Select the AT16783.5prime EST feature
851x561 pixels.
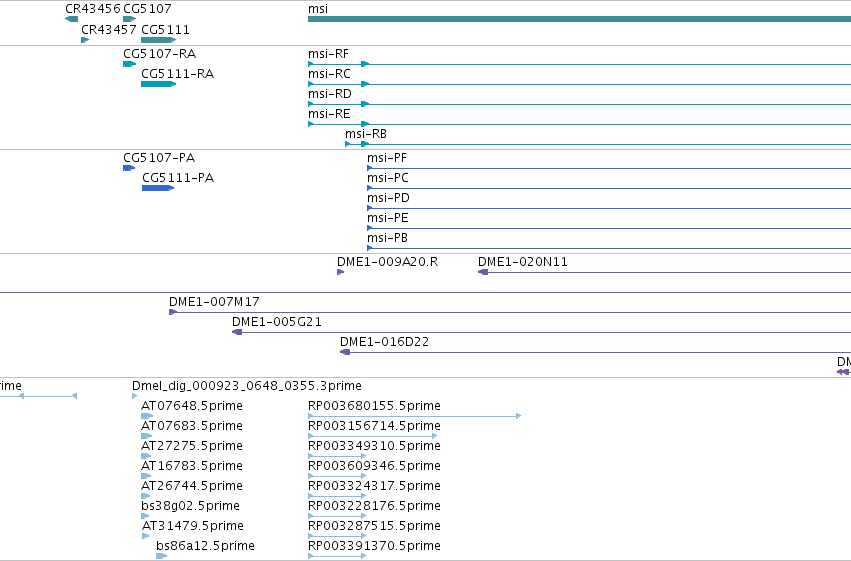tap(146, 476)
